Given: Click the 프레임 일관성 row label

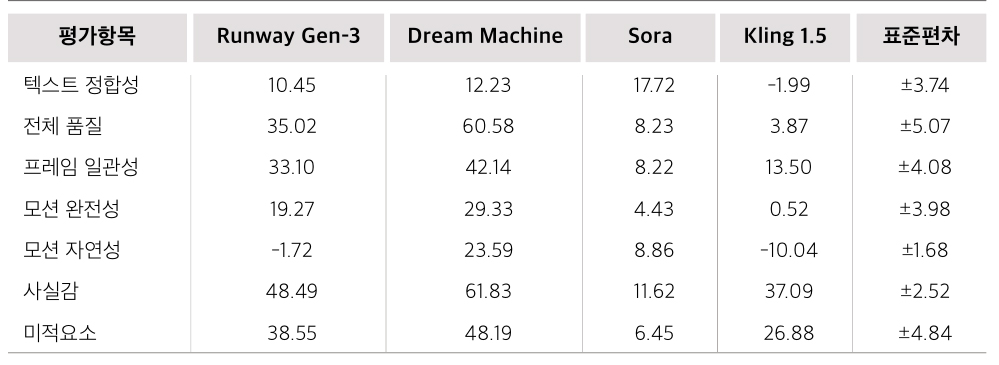Looking at the screenshot, I should (x=81, y=168).
